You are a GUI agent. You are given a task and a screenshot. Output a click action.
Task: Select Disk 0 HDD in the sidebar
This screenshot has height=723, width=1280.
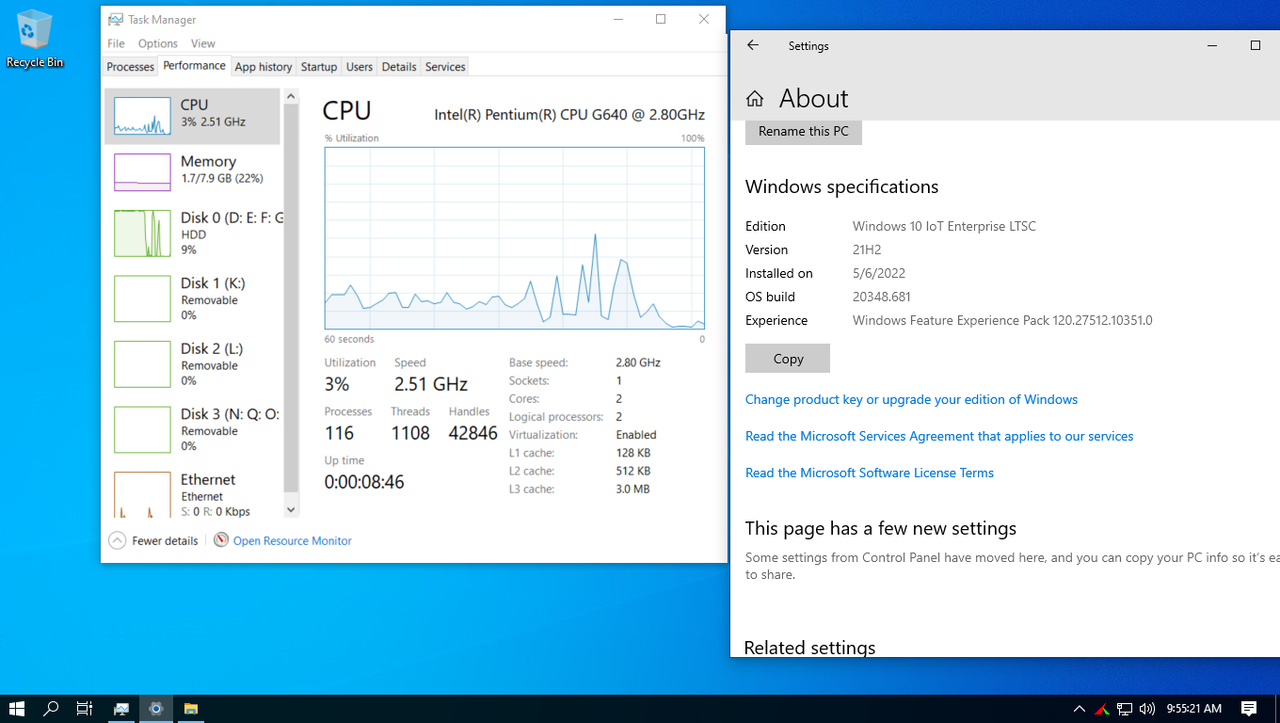tap(194, 233)
